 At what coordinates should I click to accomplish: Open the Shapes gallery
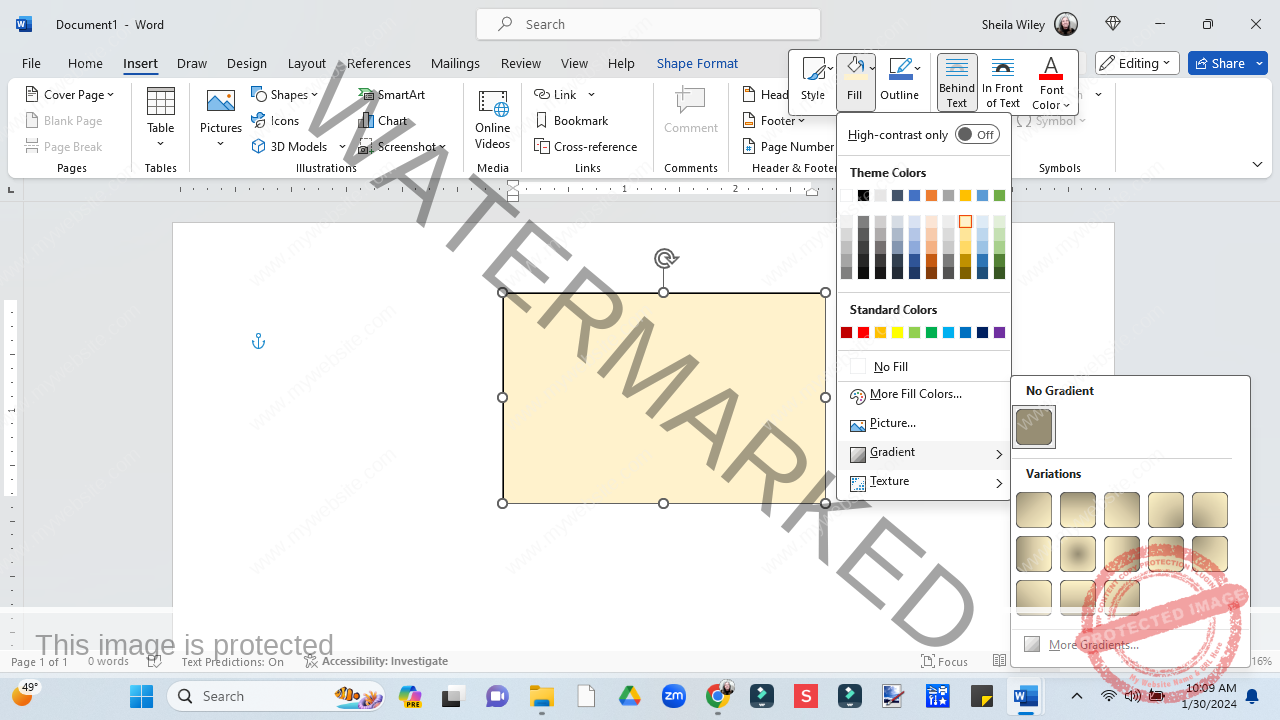coord(284,94)
